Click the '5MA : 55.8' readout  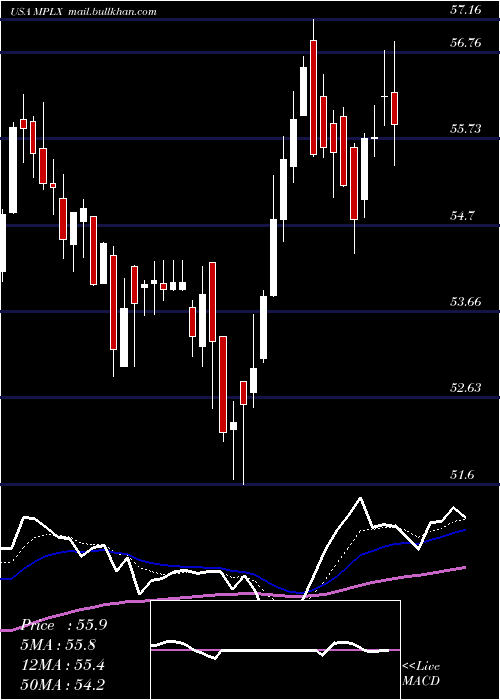pos(58,645)
